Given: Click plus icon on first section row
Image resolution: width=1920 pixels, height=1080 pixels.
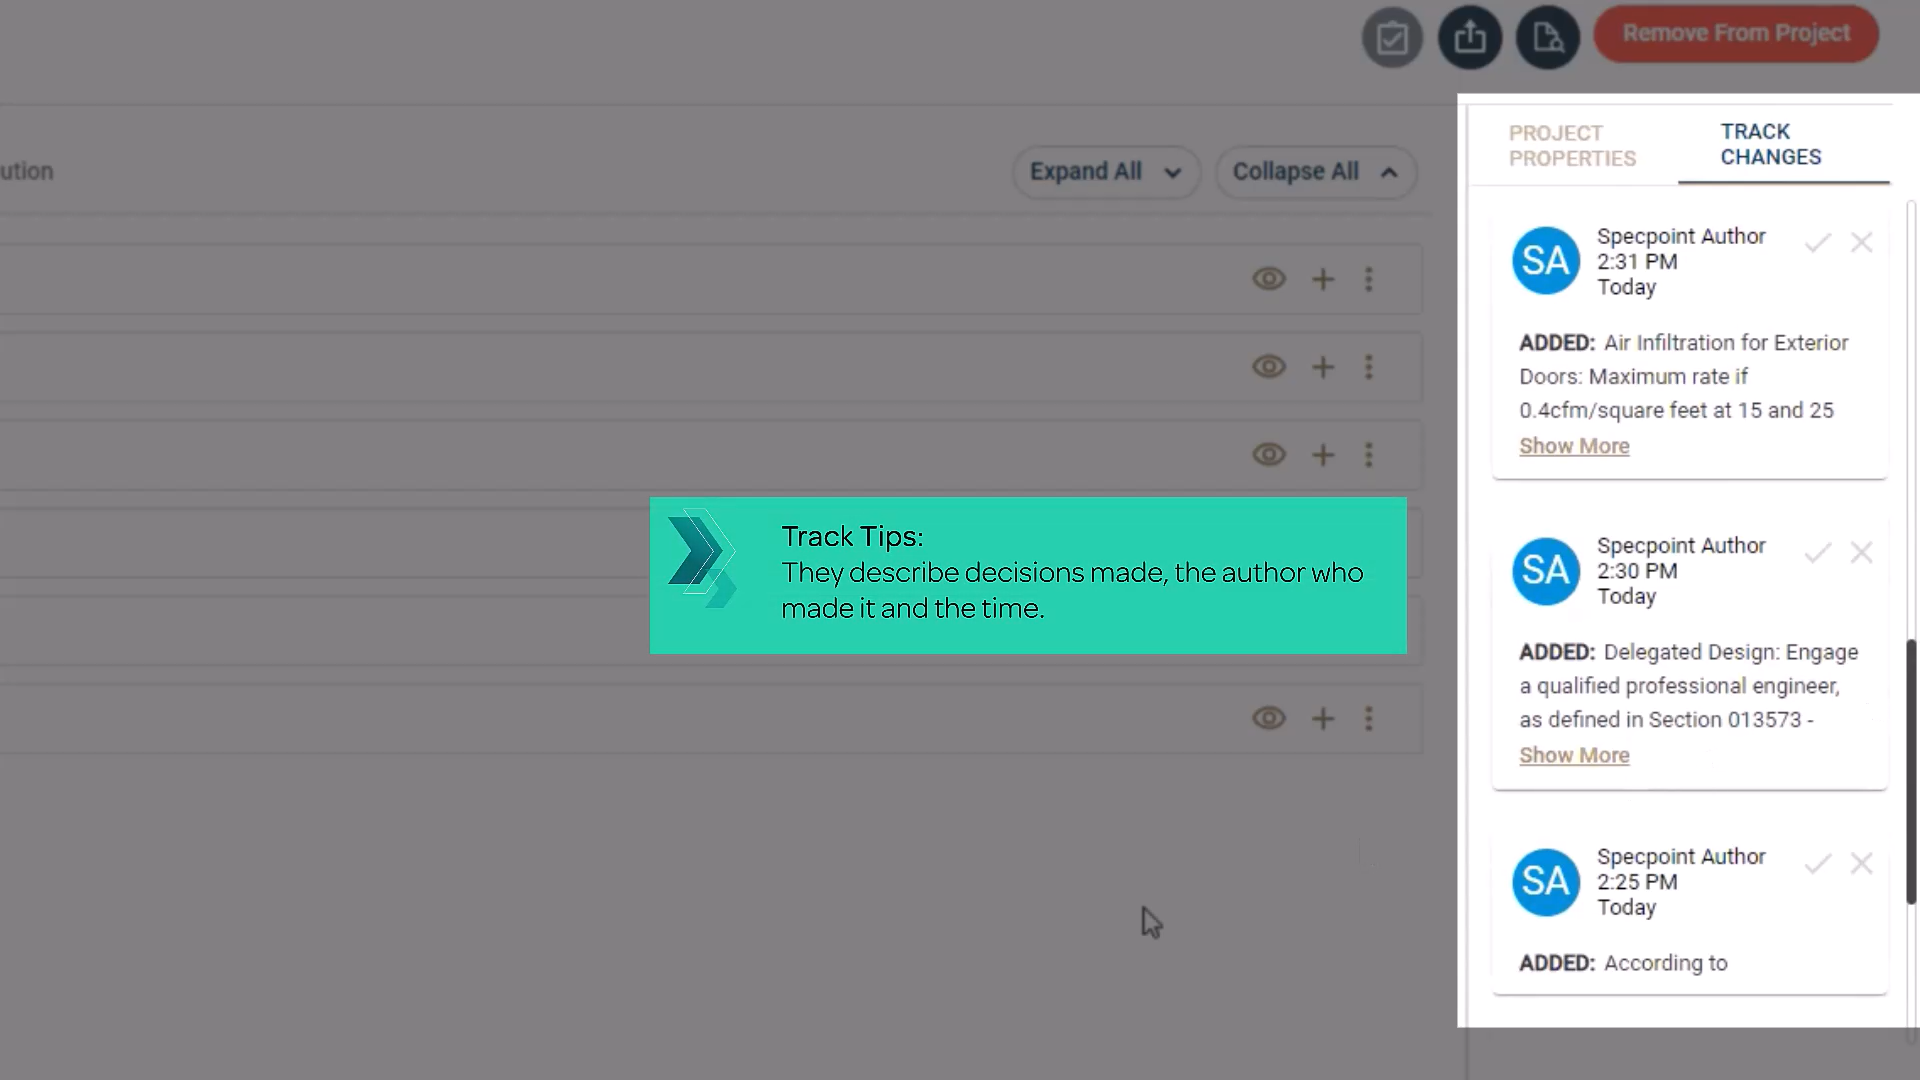Looking at the screenshot, I should point(1323,280).
